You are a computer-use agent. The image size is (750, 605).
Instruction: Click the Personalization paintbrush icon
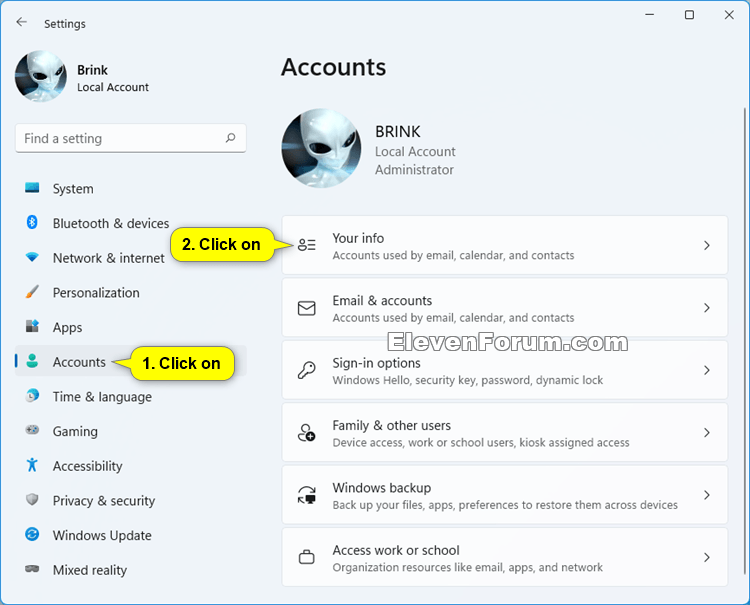[32, 292]
